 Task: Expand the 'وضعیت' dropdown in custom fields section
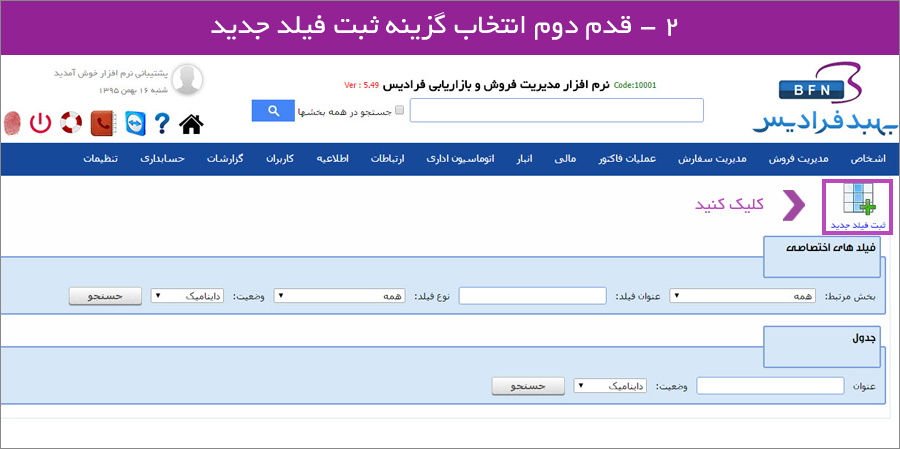point(187,295)
